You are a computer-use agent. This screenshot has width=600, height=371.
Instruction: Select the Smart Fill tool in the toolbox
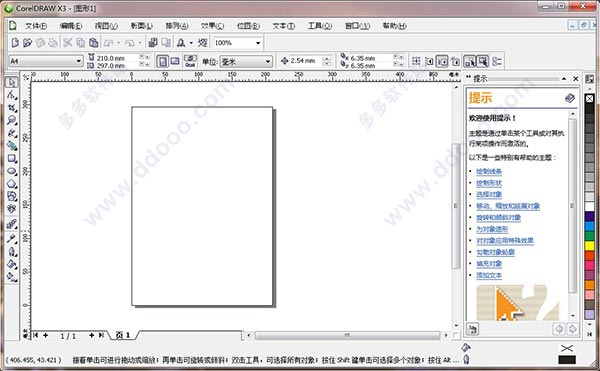pyautogui.click(x=11, y=145)
